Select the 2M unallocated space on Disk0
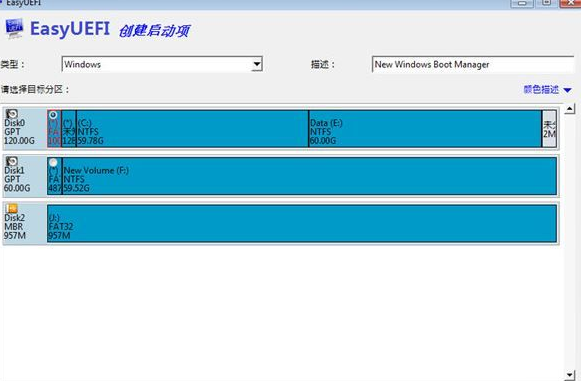Screen dimensions: 581x381 tap(550, 129)
